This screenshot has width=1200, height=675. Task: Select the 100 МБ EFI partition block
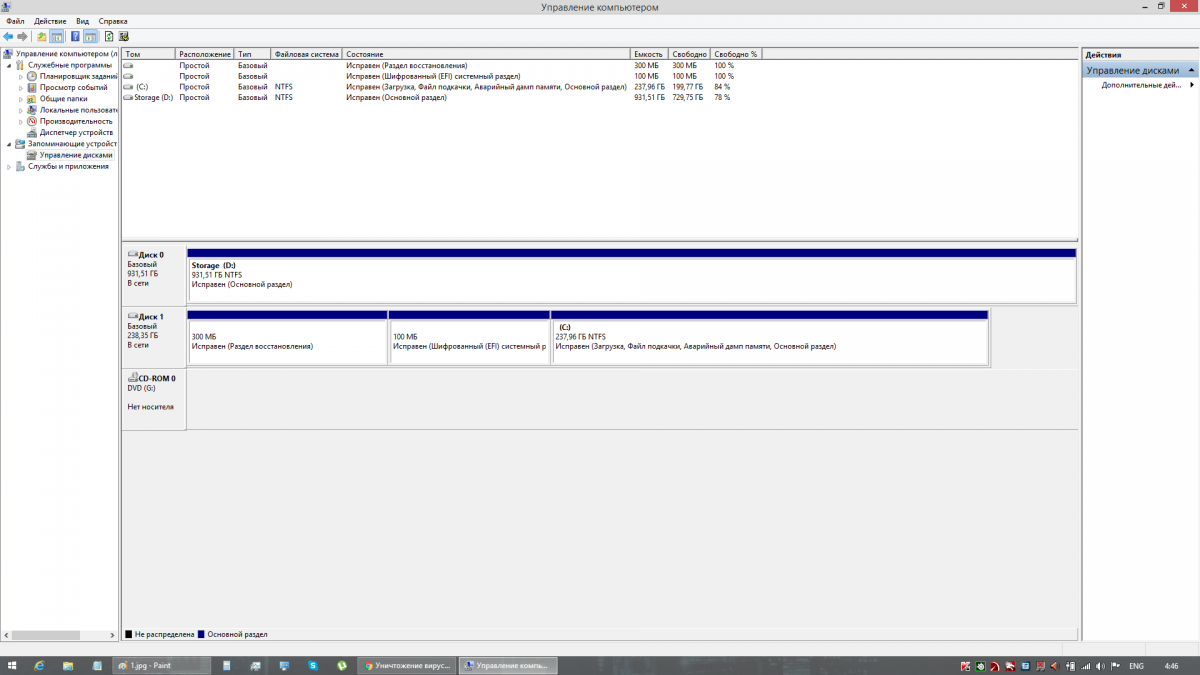469,338
